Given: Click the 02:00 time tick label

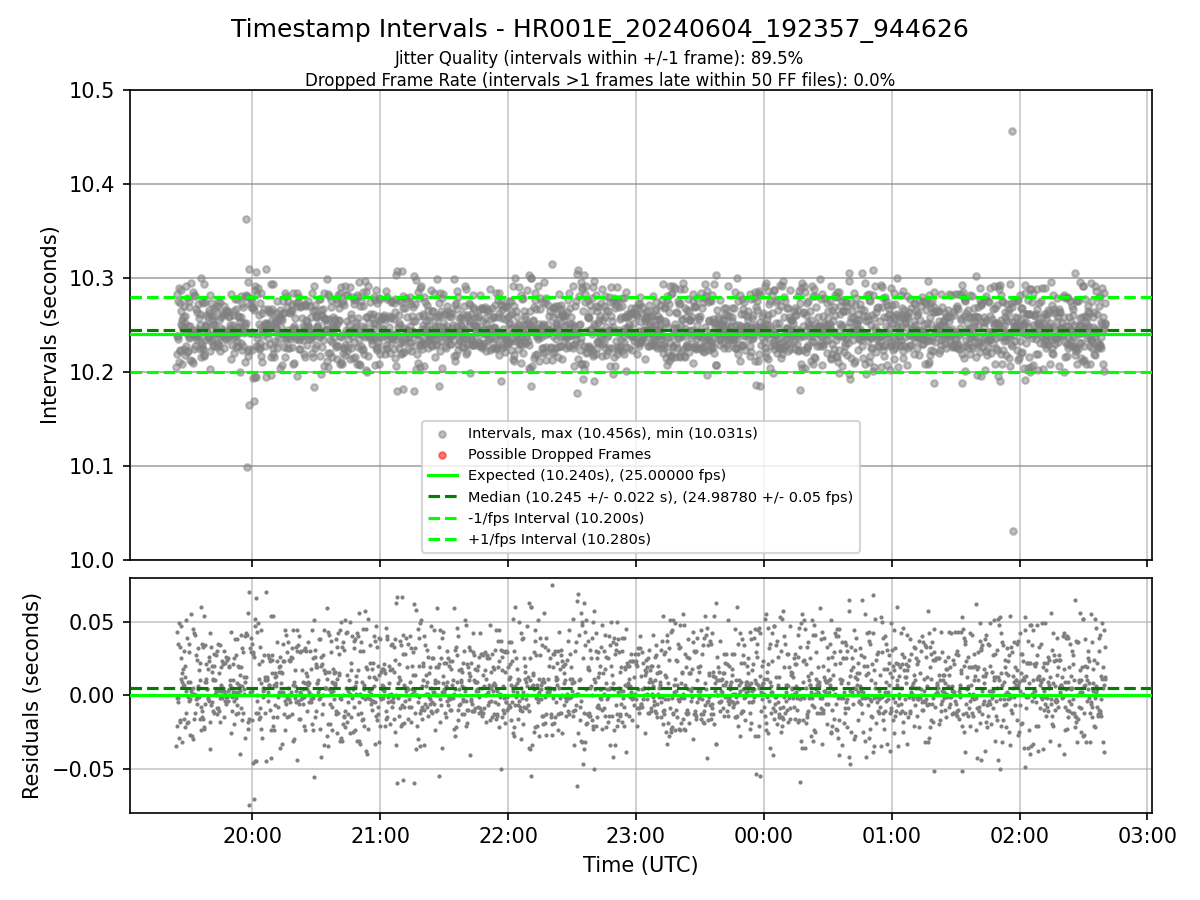Looking at the screenshot, I should pyautogui.click(x=1019, y=836).
